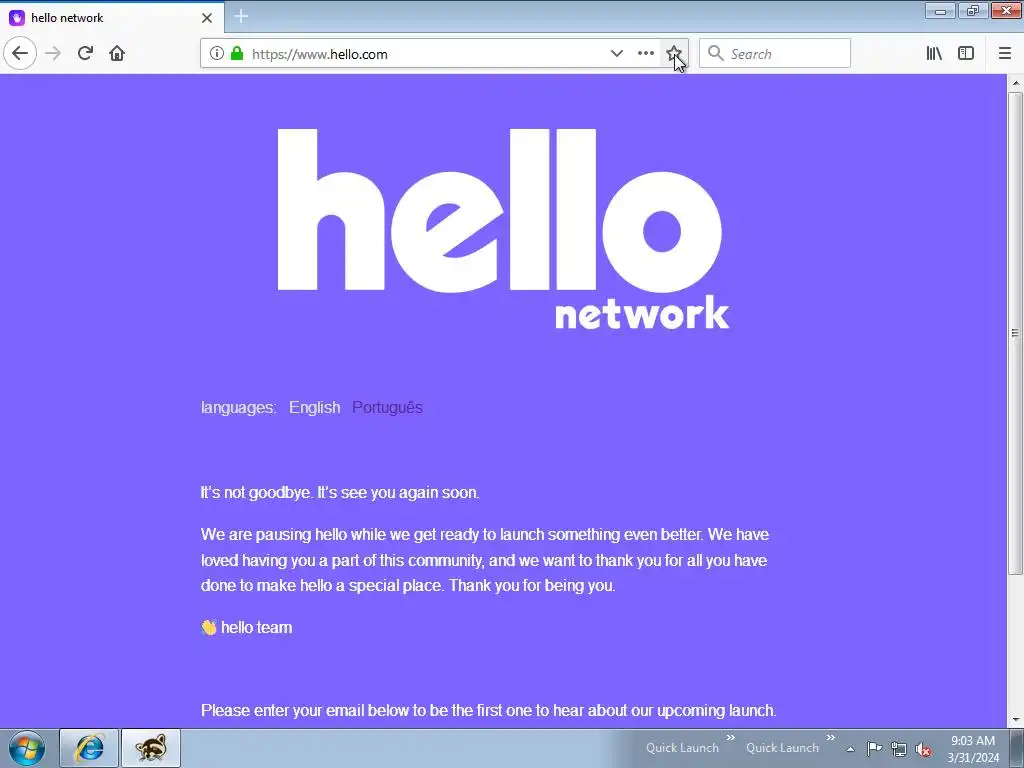Expand the first Quick Launch toolbar chevron

click(731, 738)
